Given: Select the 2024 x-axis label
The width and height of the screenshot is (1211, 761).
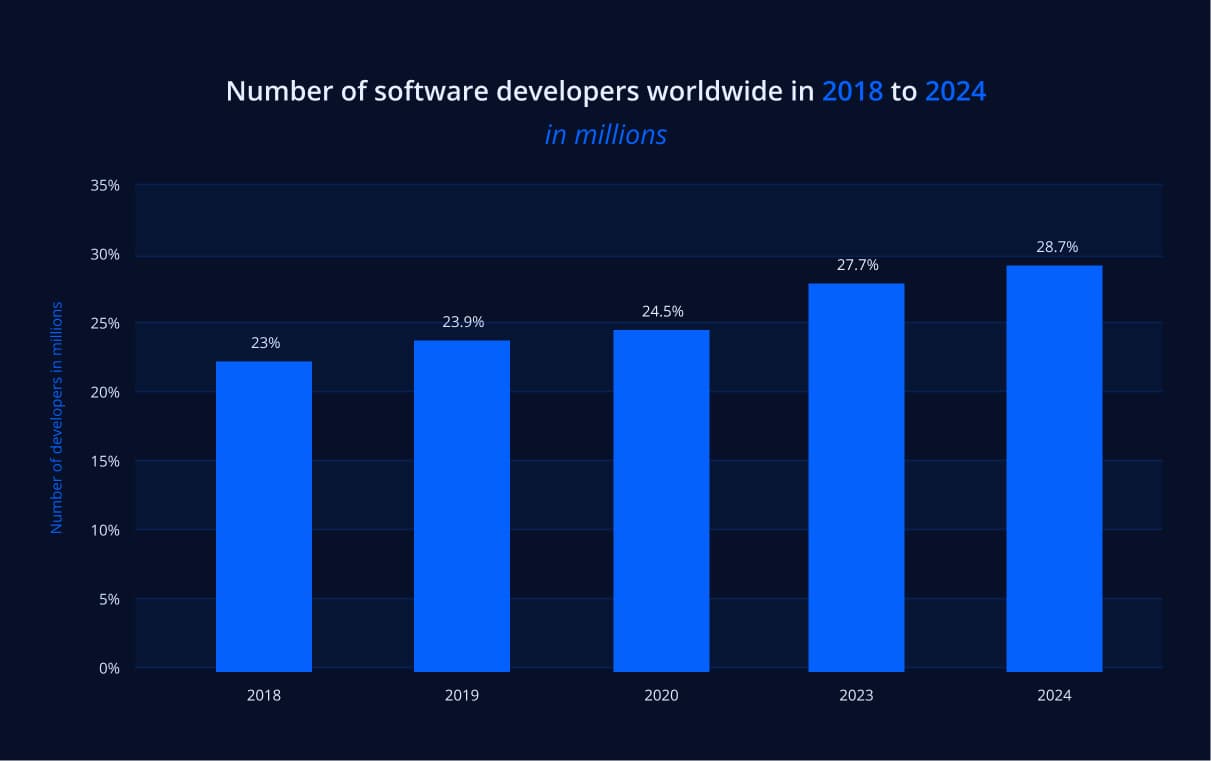Looking at the screenshot, I should 1055,695.
